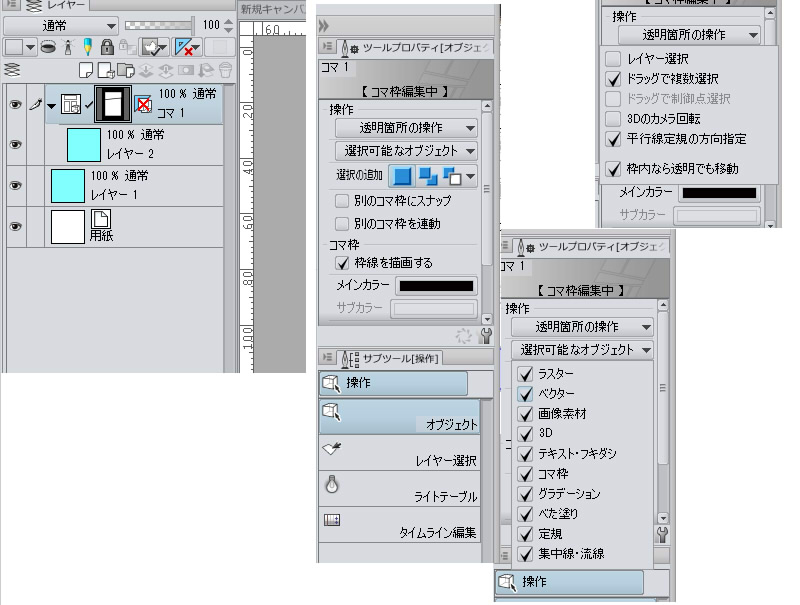Create new vector layer icon

(106, 70)
